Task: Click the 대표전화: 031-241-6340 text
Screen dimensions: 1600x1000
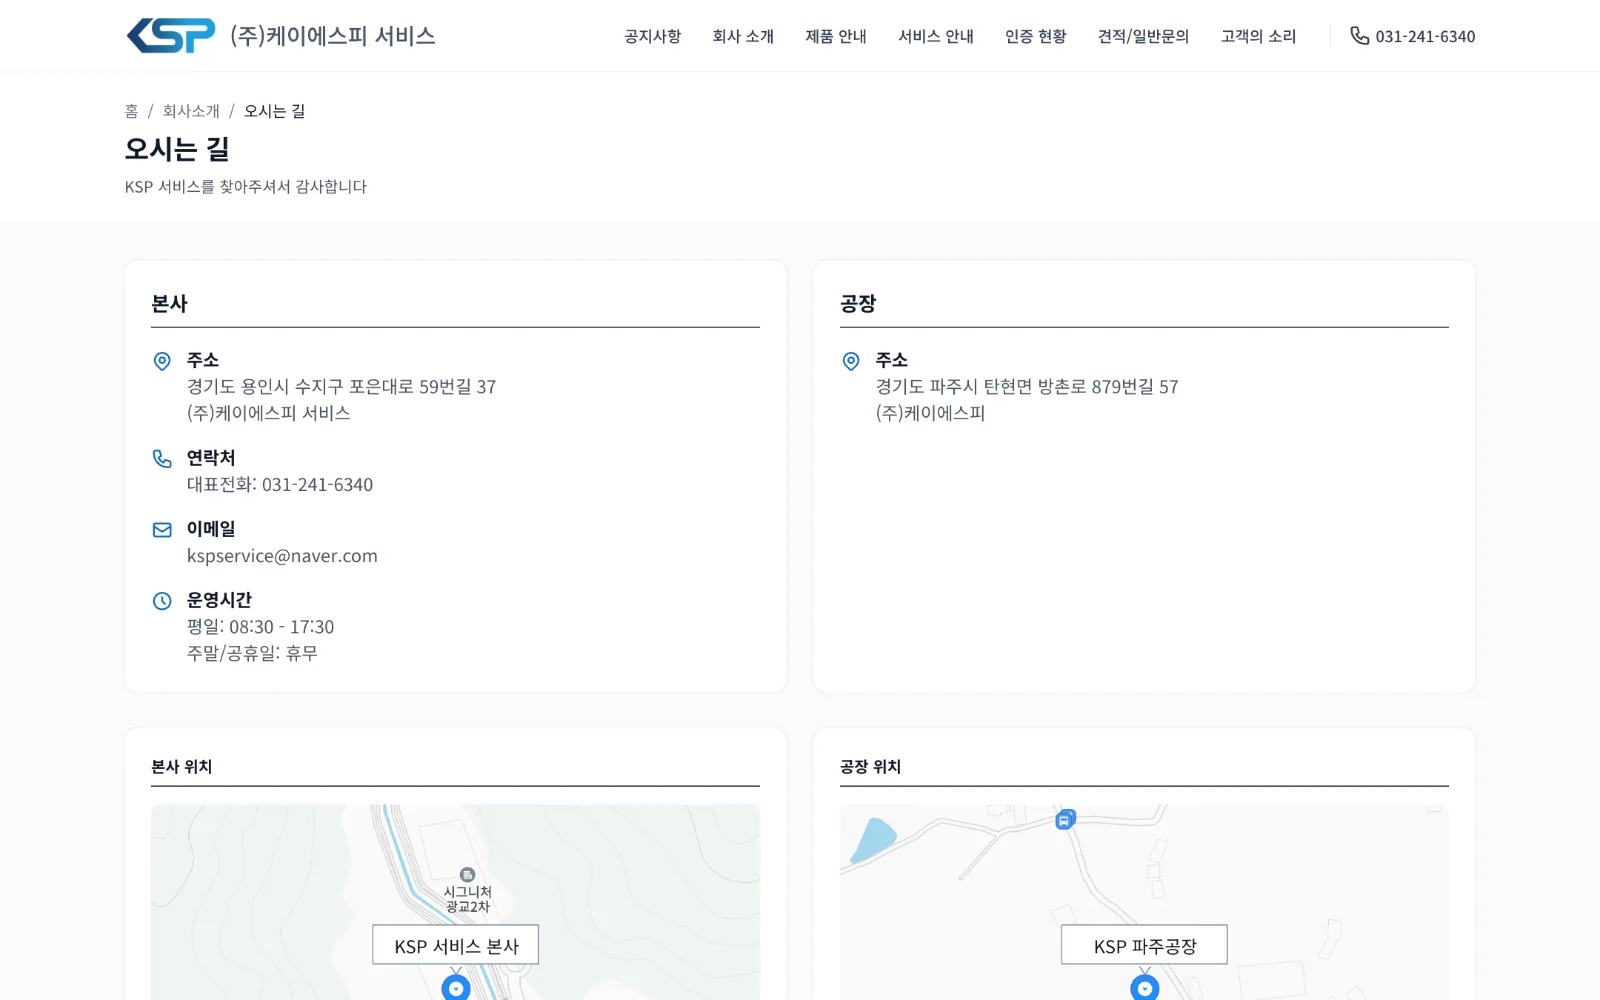Action: click(x=280, y=485)
